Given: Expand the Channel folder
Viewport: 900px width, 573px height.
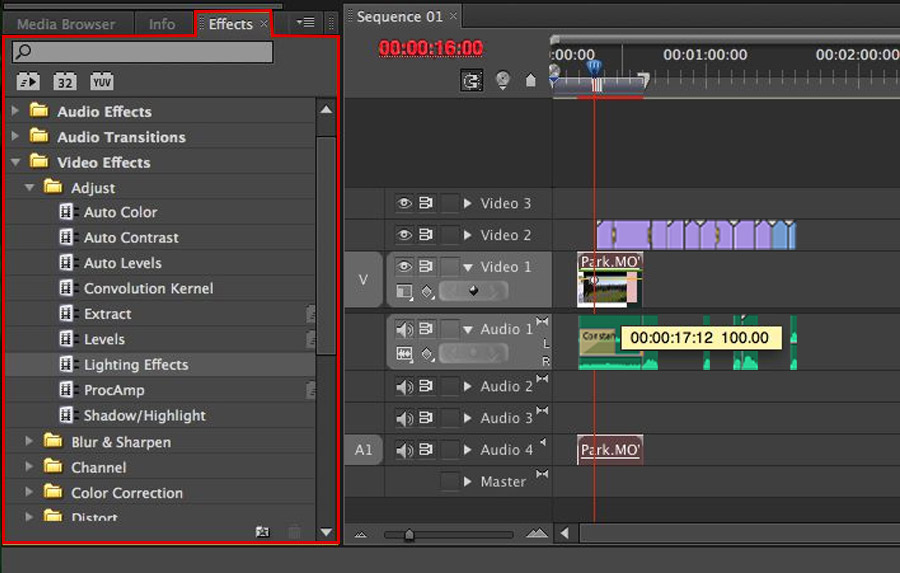Looking at the screenshot, I should pos(29,467).
